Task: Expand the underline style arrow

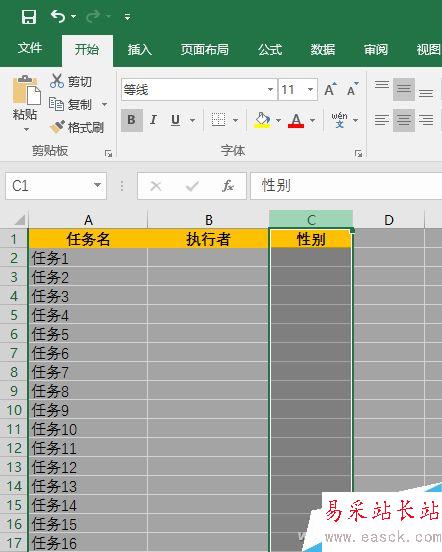Action: click(192, 120)
